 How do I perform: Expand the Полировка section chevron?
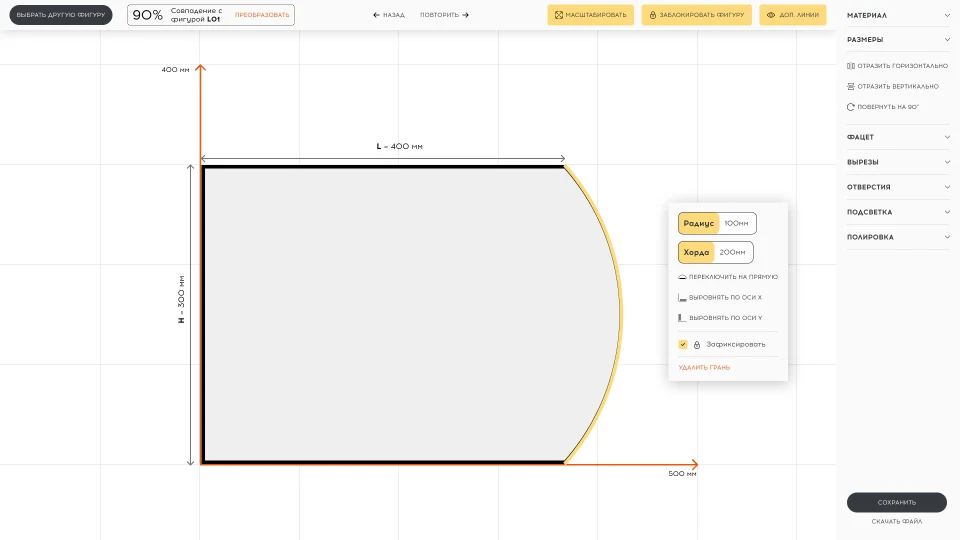(x=947, y=237)
